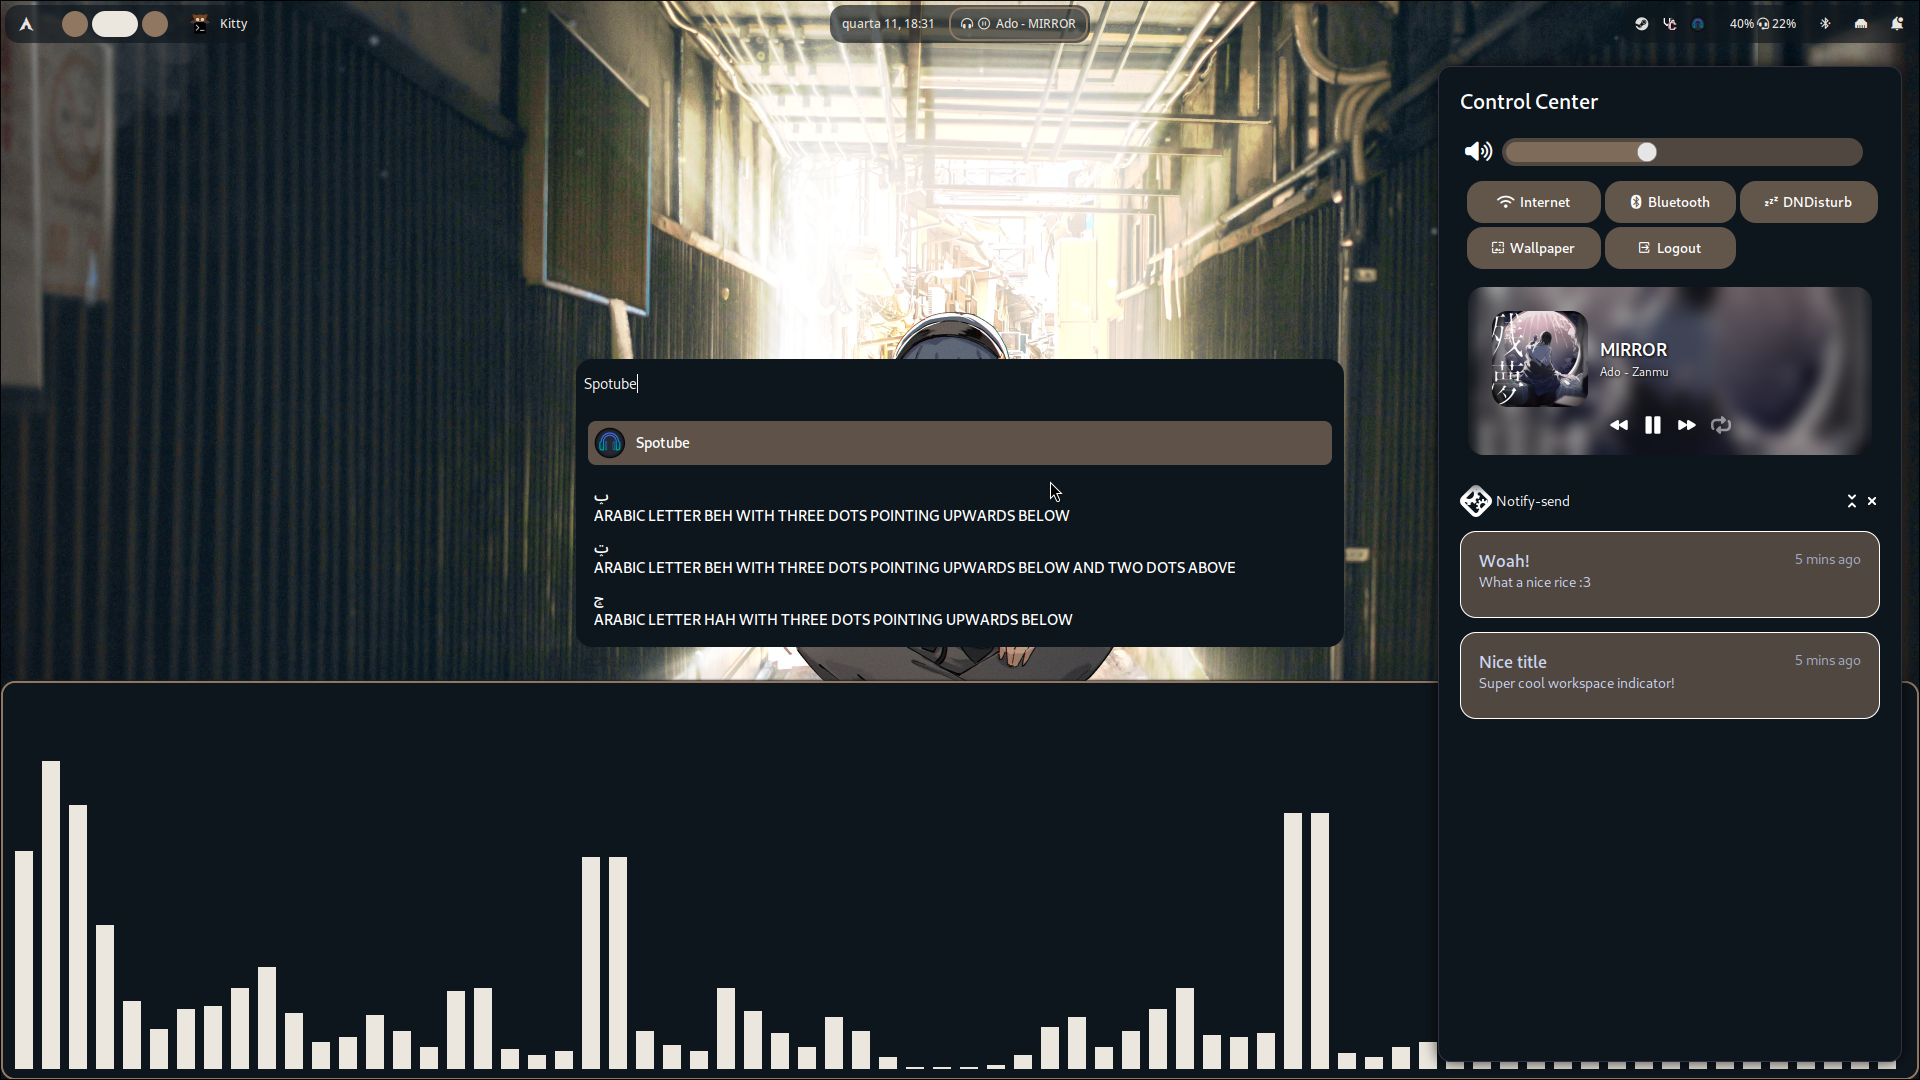This screenshot has height=1080, width=1920.
Task: Click the Ado - MIRROR media pill
Action: point(1018,24)
